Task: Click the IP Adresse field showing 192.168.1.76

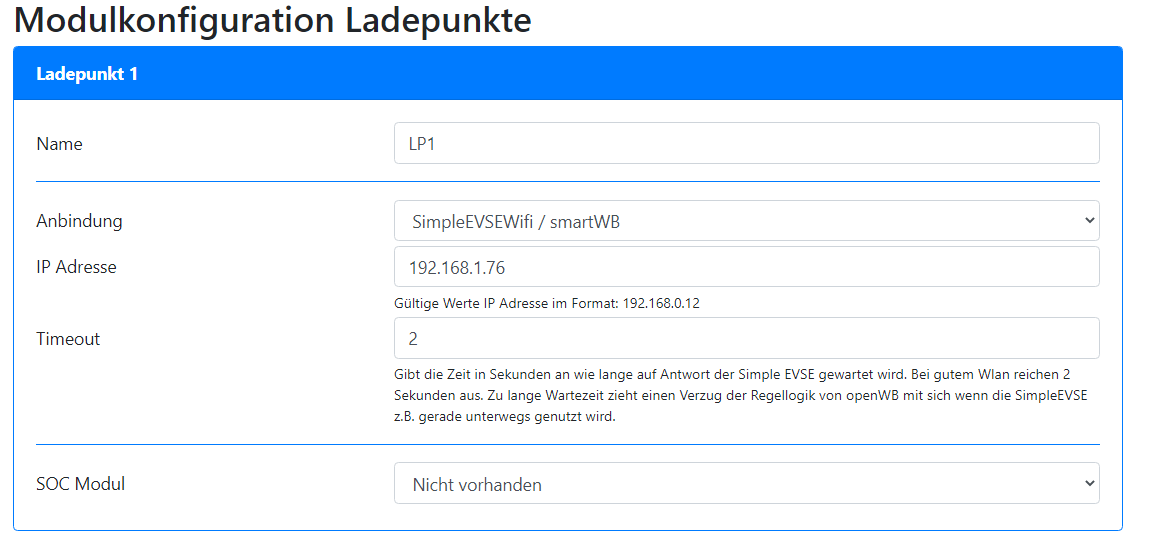Action: [746, 267]
